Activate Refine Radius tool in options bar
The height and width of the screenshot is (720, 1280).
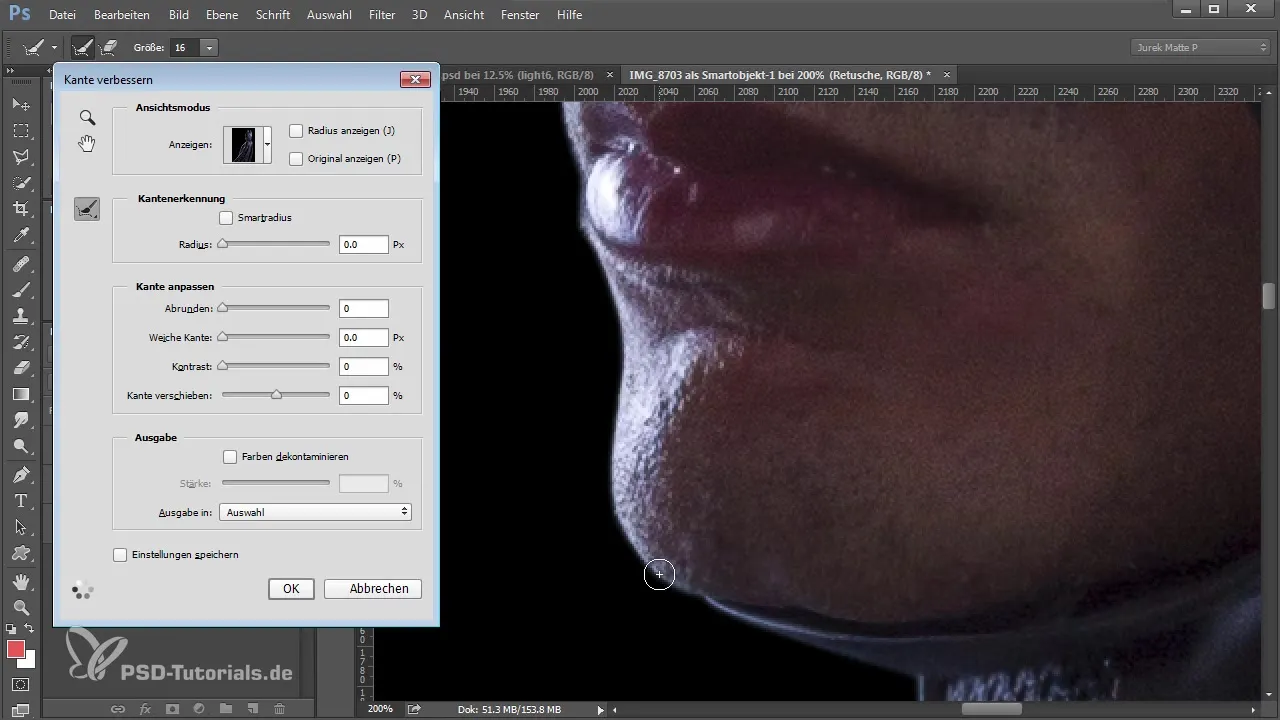point(83,47)
